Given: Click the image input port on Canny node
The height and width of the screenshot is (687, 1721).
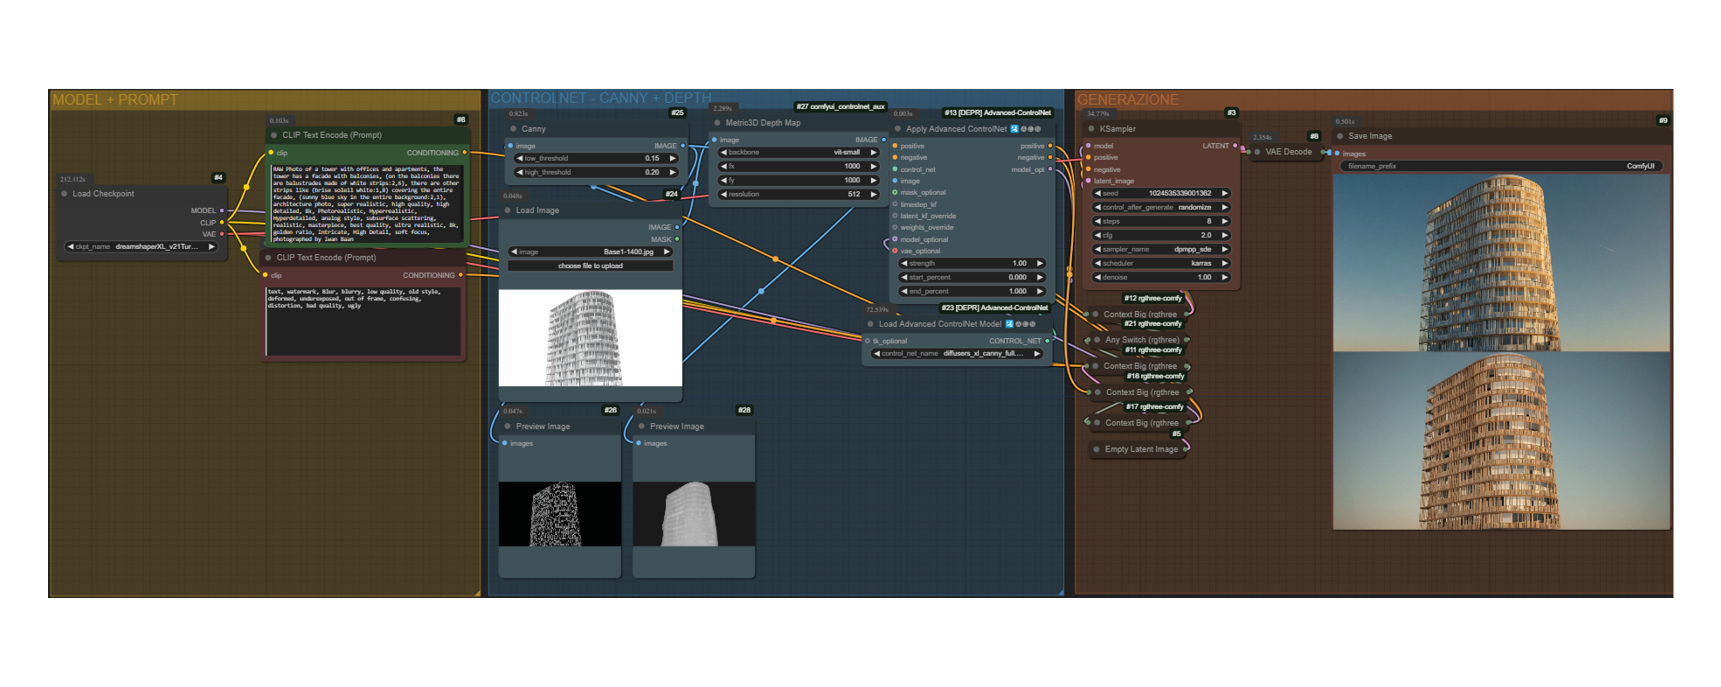Looking at the screenshot, I should (x=510, y=146).
